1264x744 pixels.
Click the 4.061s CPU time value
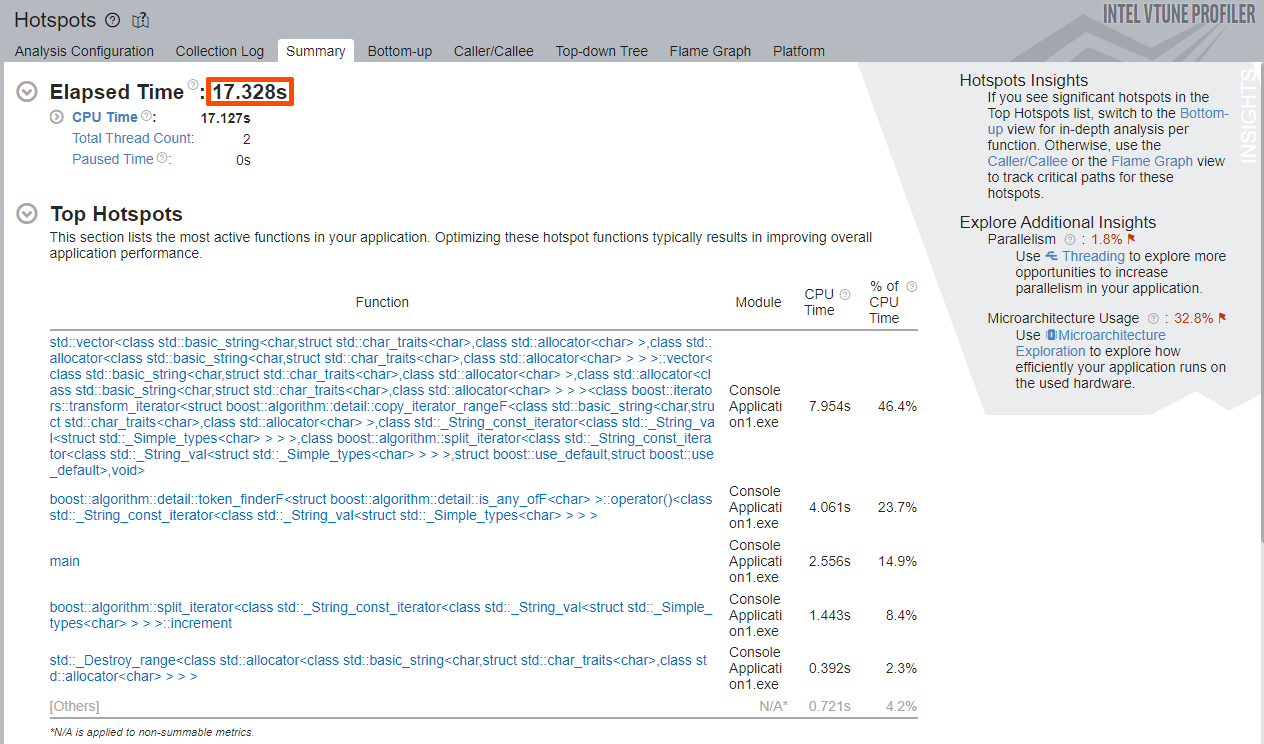pyautogui.click(x=830, y=507)
